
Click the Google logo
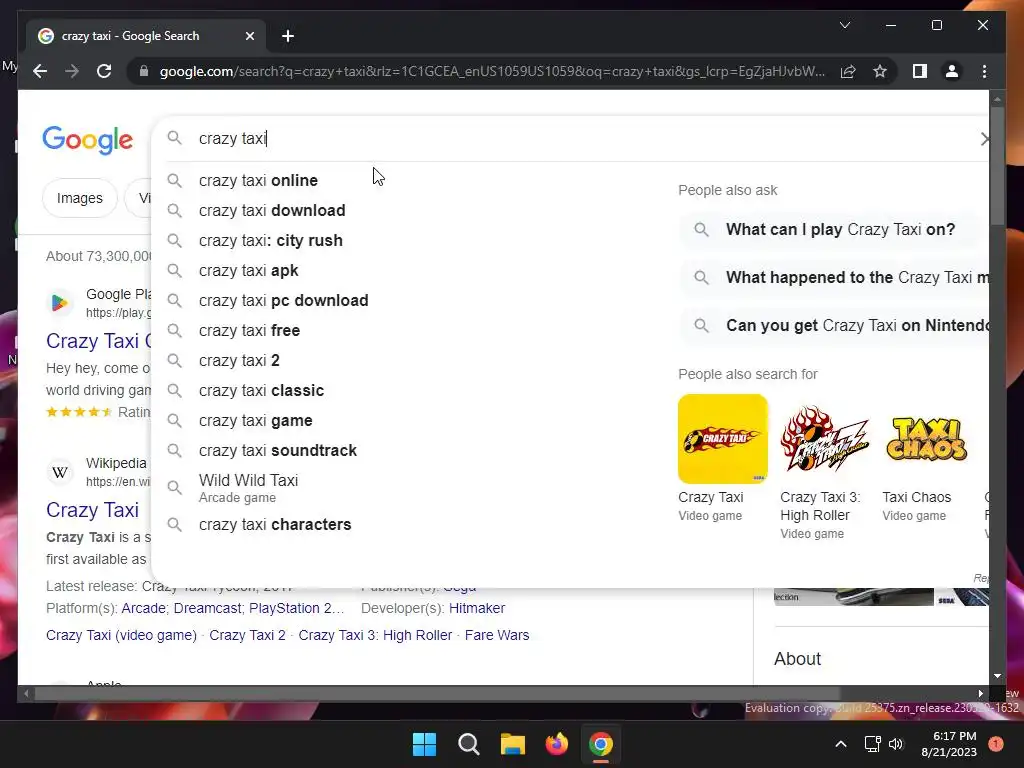pos(88,140)
